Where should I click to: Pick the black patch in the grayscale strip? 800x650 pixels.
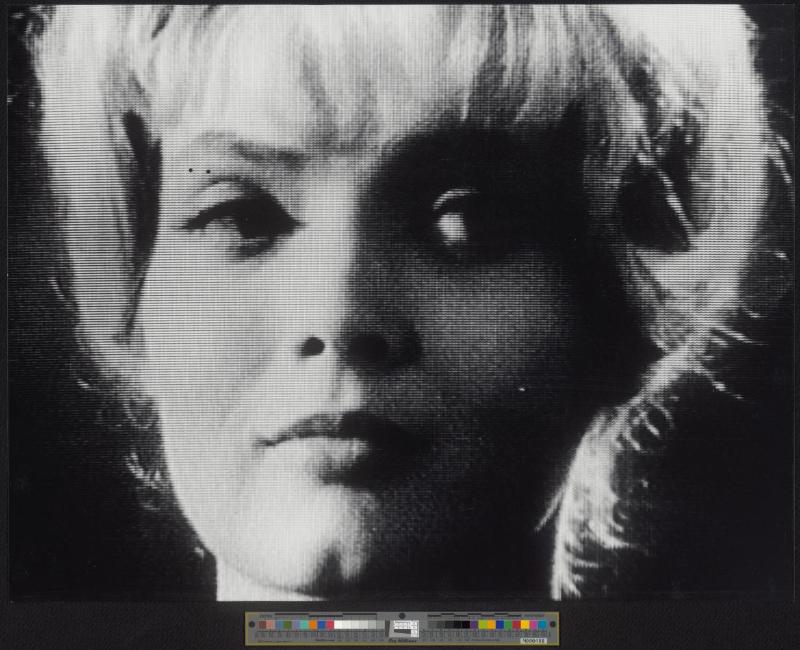pos(462,624)
